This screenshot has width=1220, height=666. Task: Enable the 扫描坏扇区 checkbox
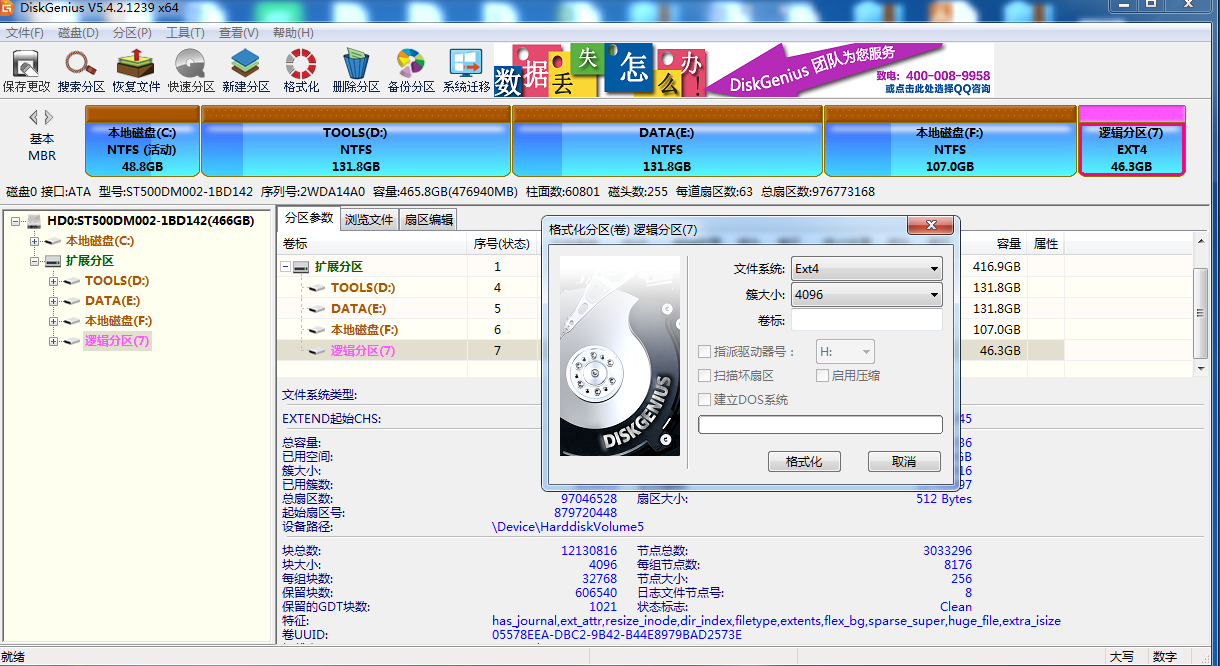(x=705, y=376)
